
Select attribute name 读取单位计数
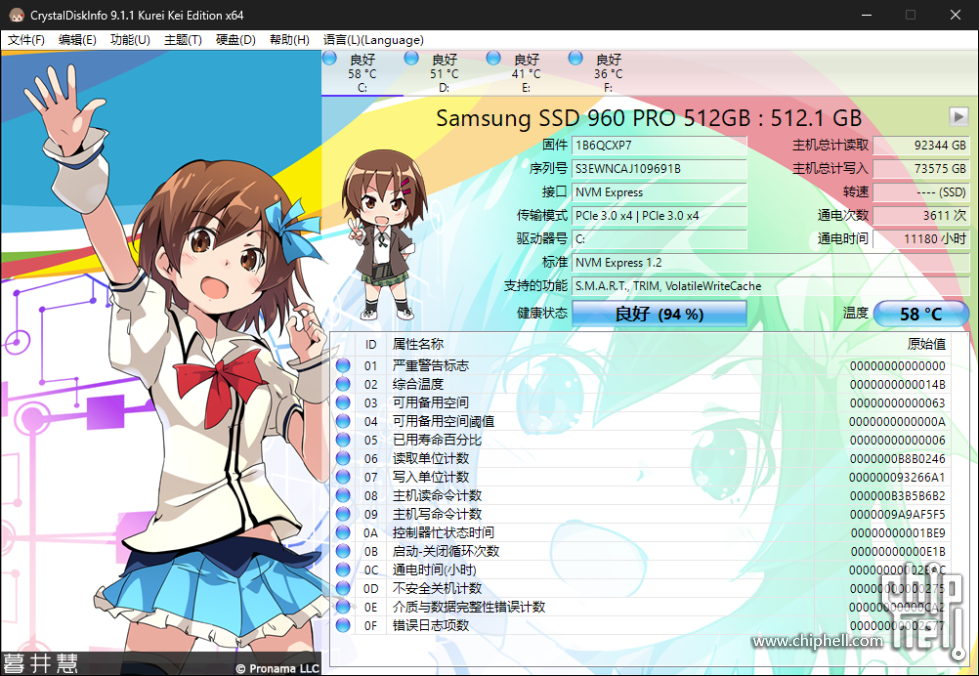point(430,459)
